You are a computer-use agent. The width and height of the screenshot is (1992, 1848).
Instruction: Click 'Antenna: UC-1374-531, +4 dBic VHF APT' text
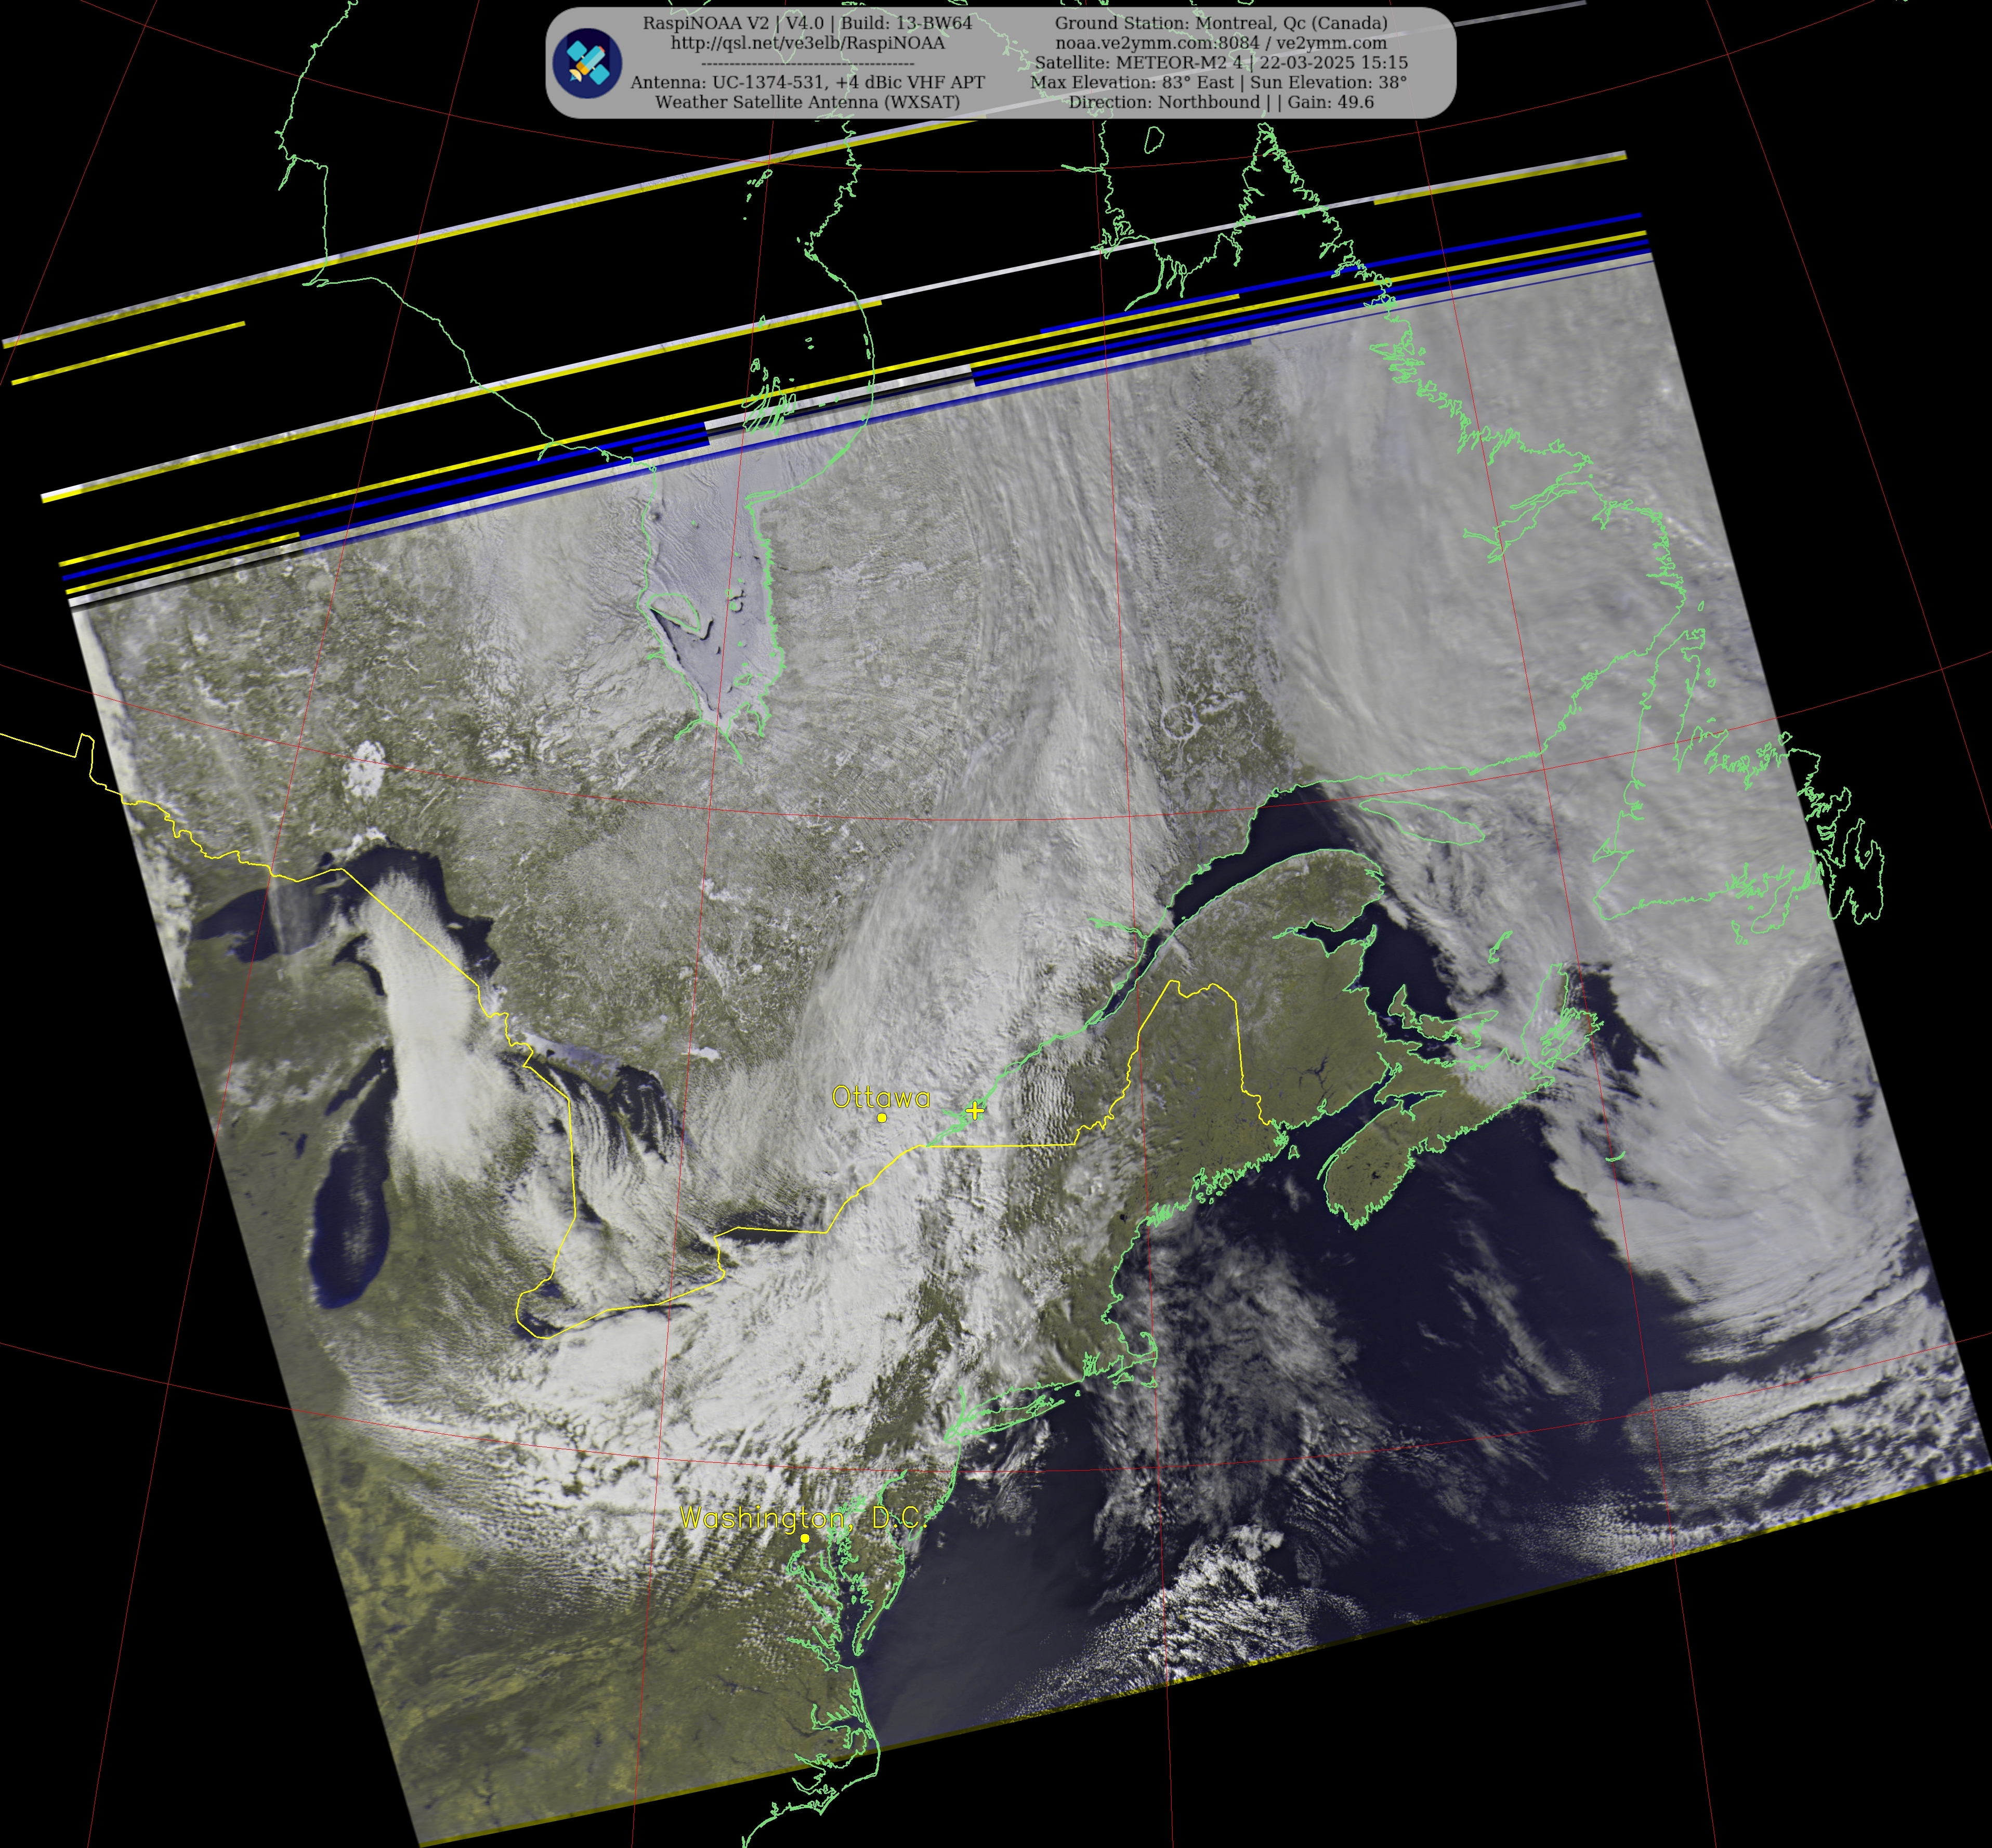(x=807, y=82)
